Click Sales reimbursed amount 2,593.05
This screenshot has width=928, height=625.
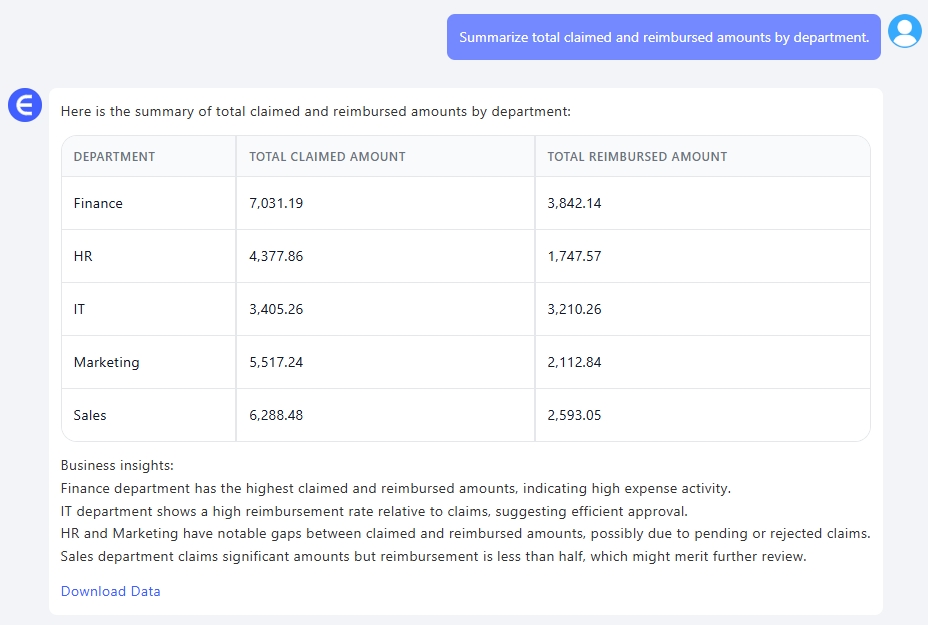coord(574,415)
